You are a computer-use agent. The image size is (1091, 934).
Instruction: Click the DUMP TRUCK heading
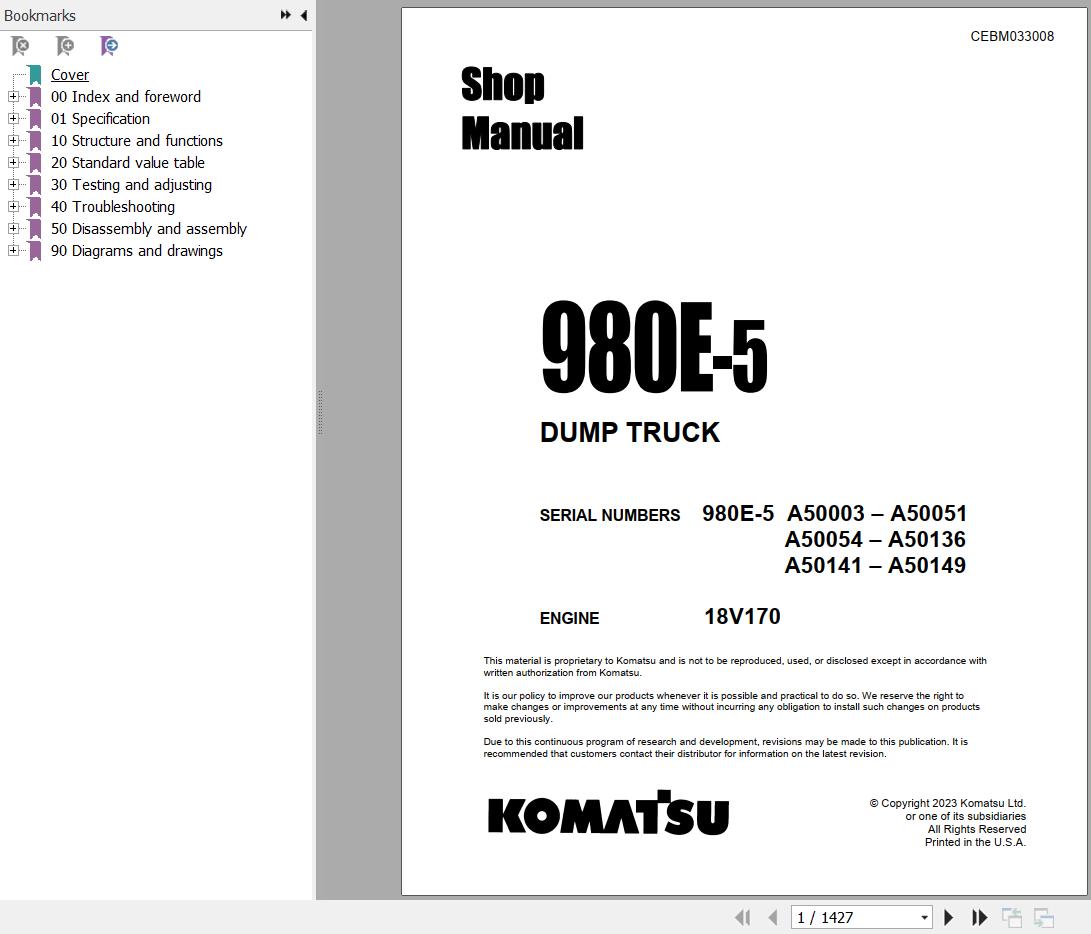pyautogui.click(x=630, y=432)
